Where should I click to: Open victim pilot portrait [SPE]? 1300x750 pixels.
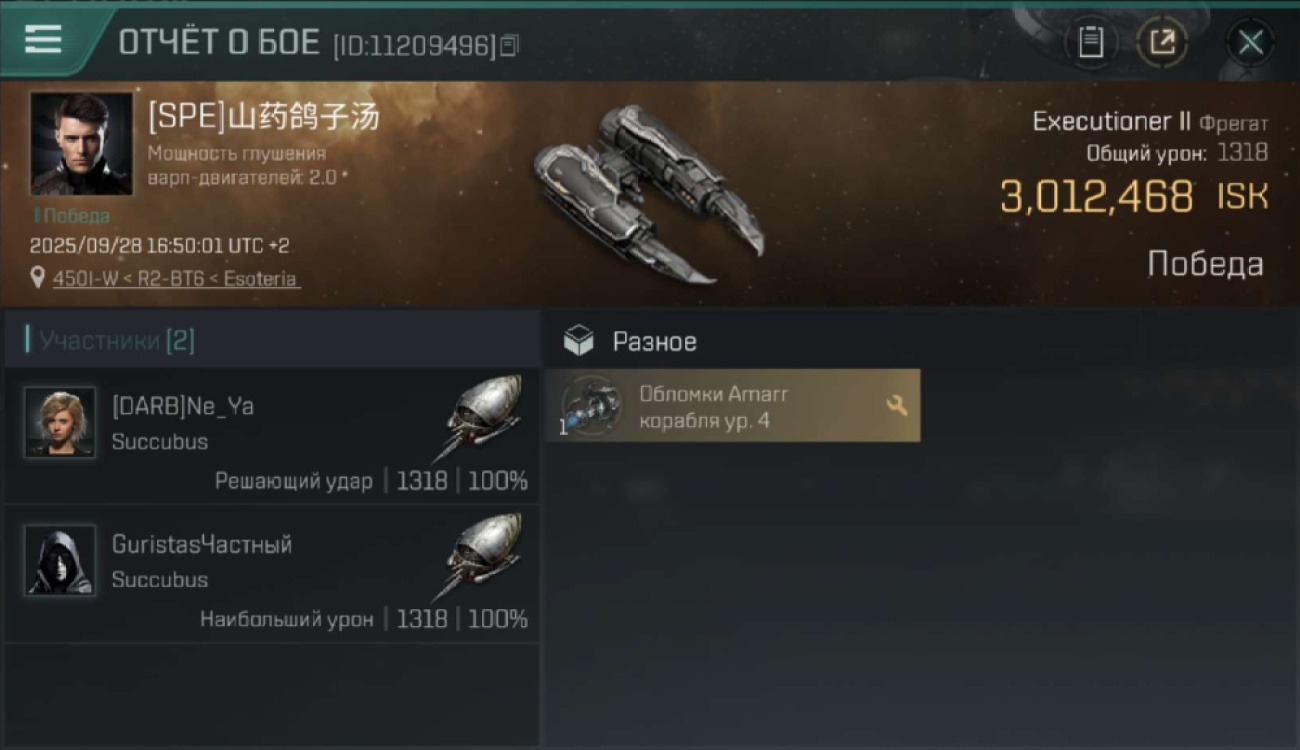(x=81, y=143)
